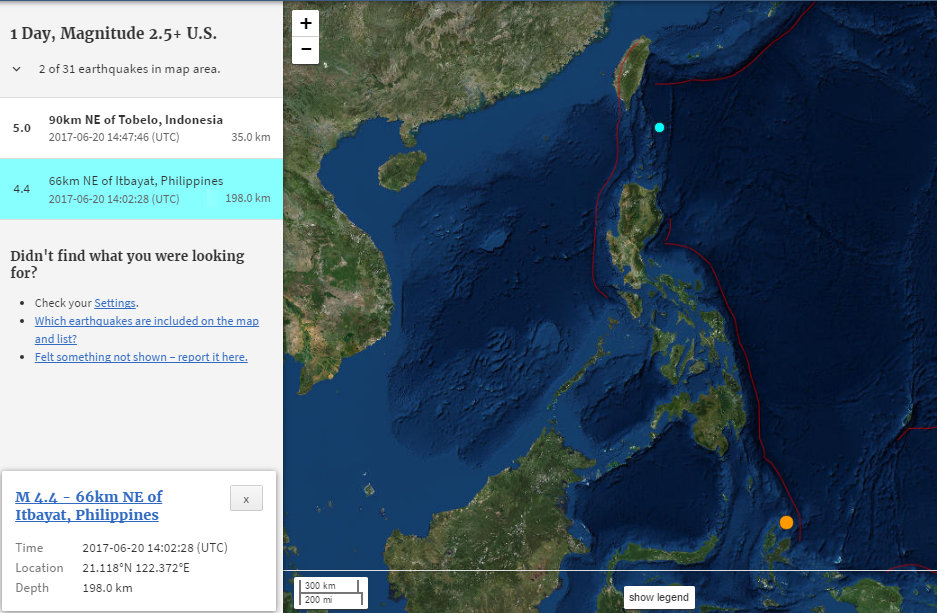Collapse the earthquake list using the chevron

coord(15,69)
